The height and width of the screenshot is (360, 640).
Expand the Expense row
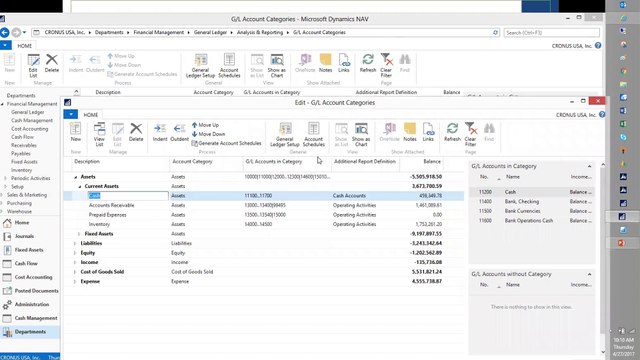click(75, 282)
